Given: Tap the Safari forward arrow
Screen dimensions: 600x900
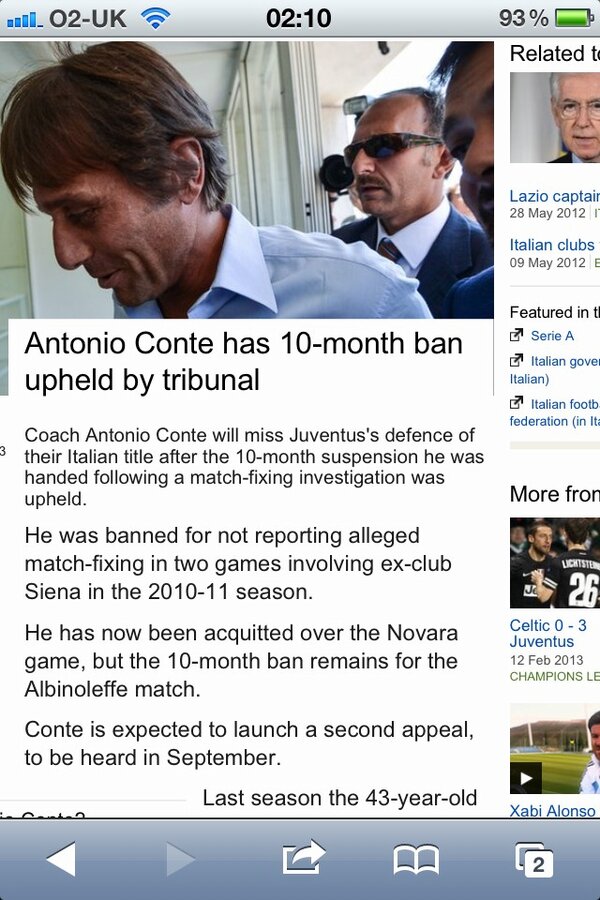Looking at the screenshot, I should pos(180,859).
